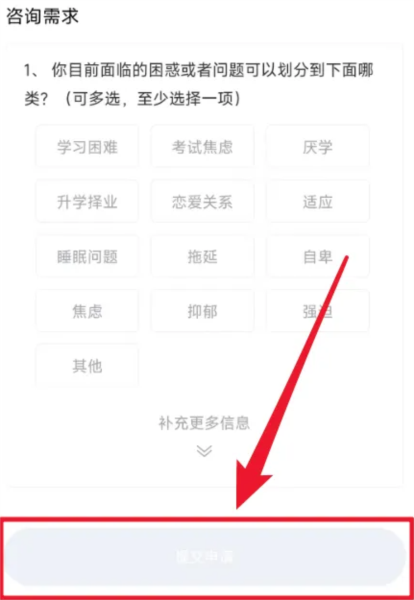Select the 学习困难 option
Viewport: 414px width, 600px height.
pos(87,147)
